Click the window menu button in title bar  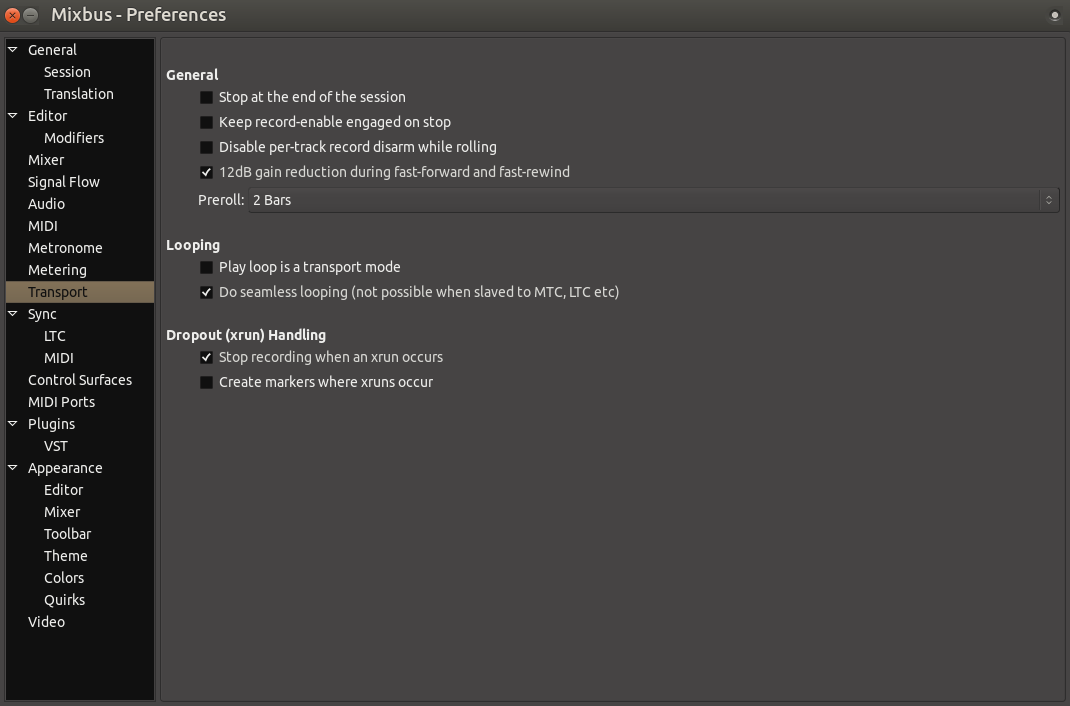tap(1054, 15)
